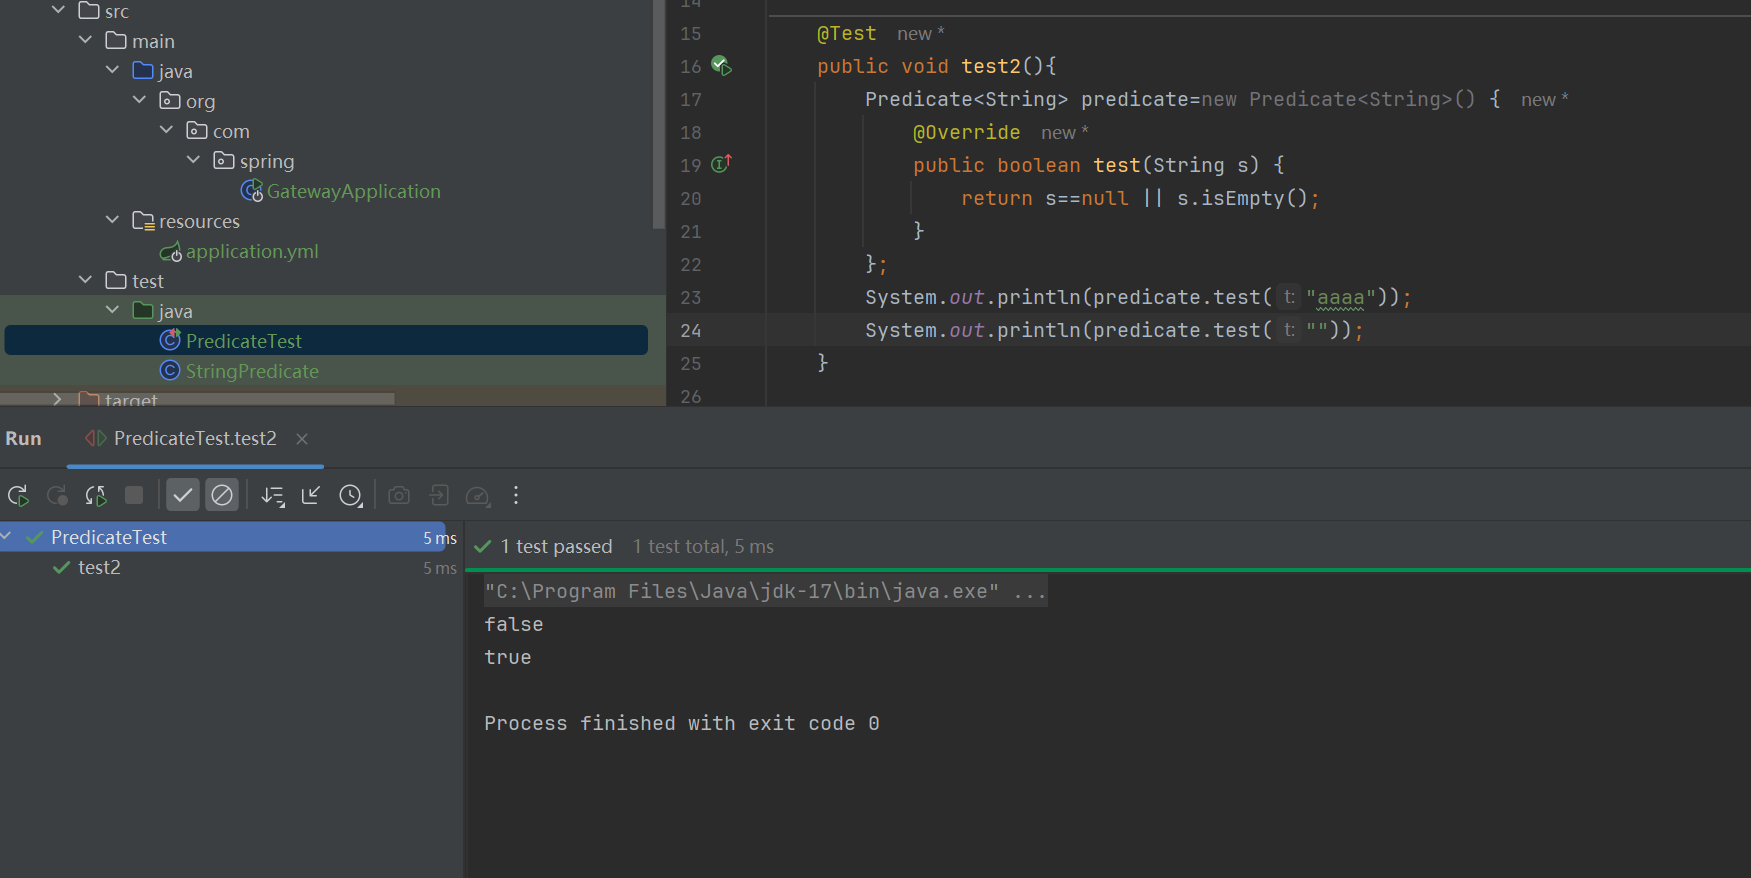
Task: Click the s.isEmpty() call on line 20
Action: pyautogui.click(x=1242, y=198)
